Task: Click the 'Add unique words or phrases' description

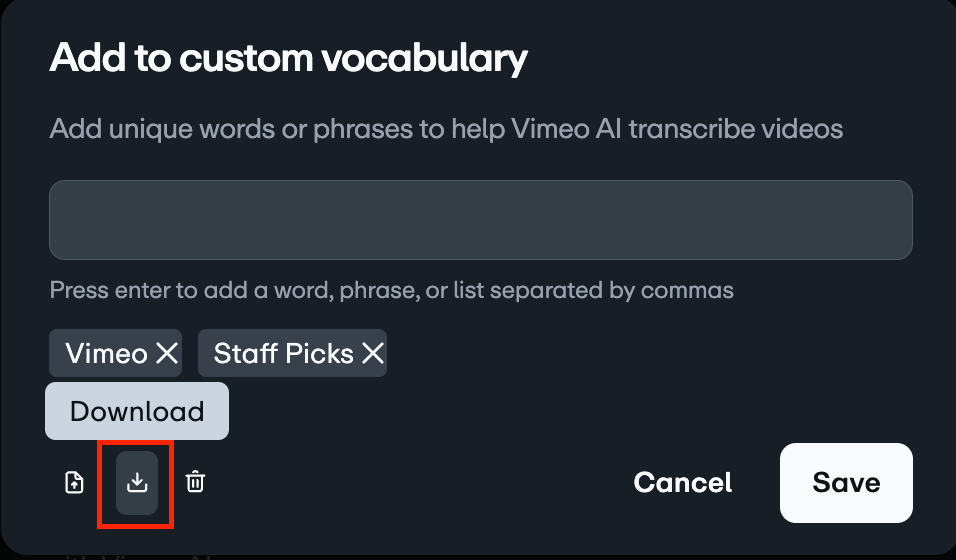Action: pyautogui.click(x=446, y=129)
